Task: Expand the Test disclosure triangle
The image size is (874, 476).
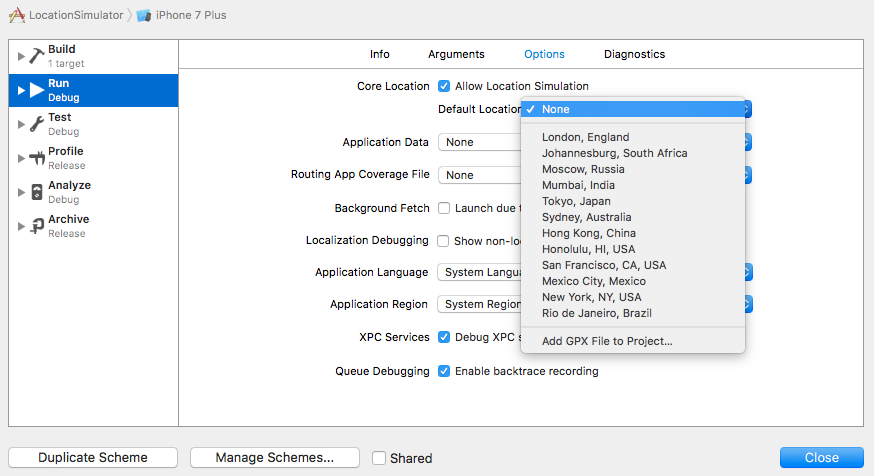Action: (21, 124)
